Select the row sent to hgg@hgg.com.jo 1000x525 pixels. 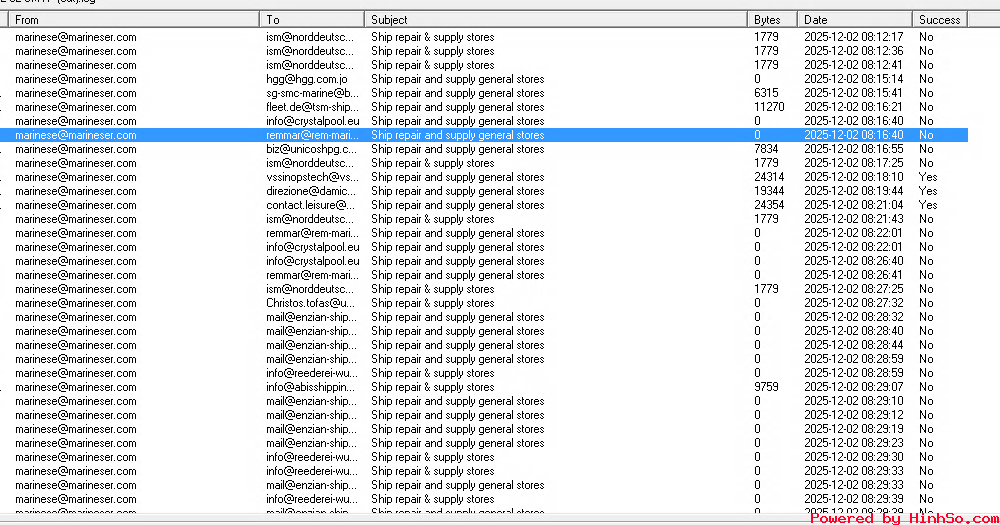point(309,79)
